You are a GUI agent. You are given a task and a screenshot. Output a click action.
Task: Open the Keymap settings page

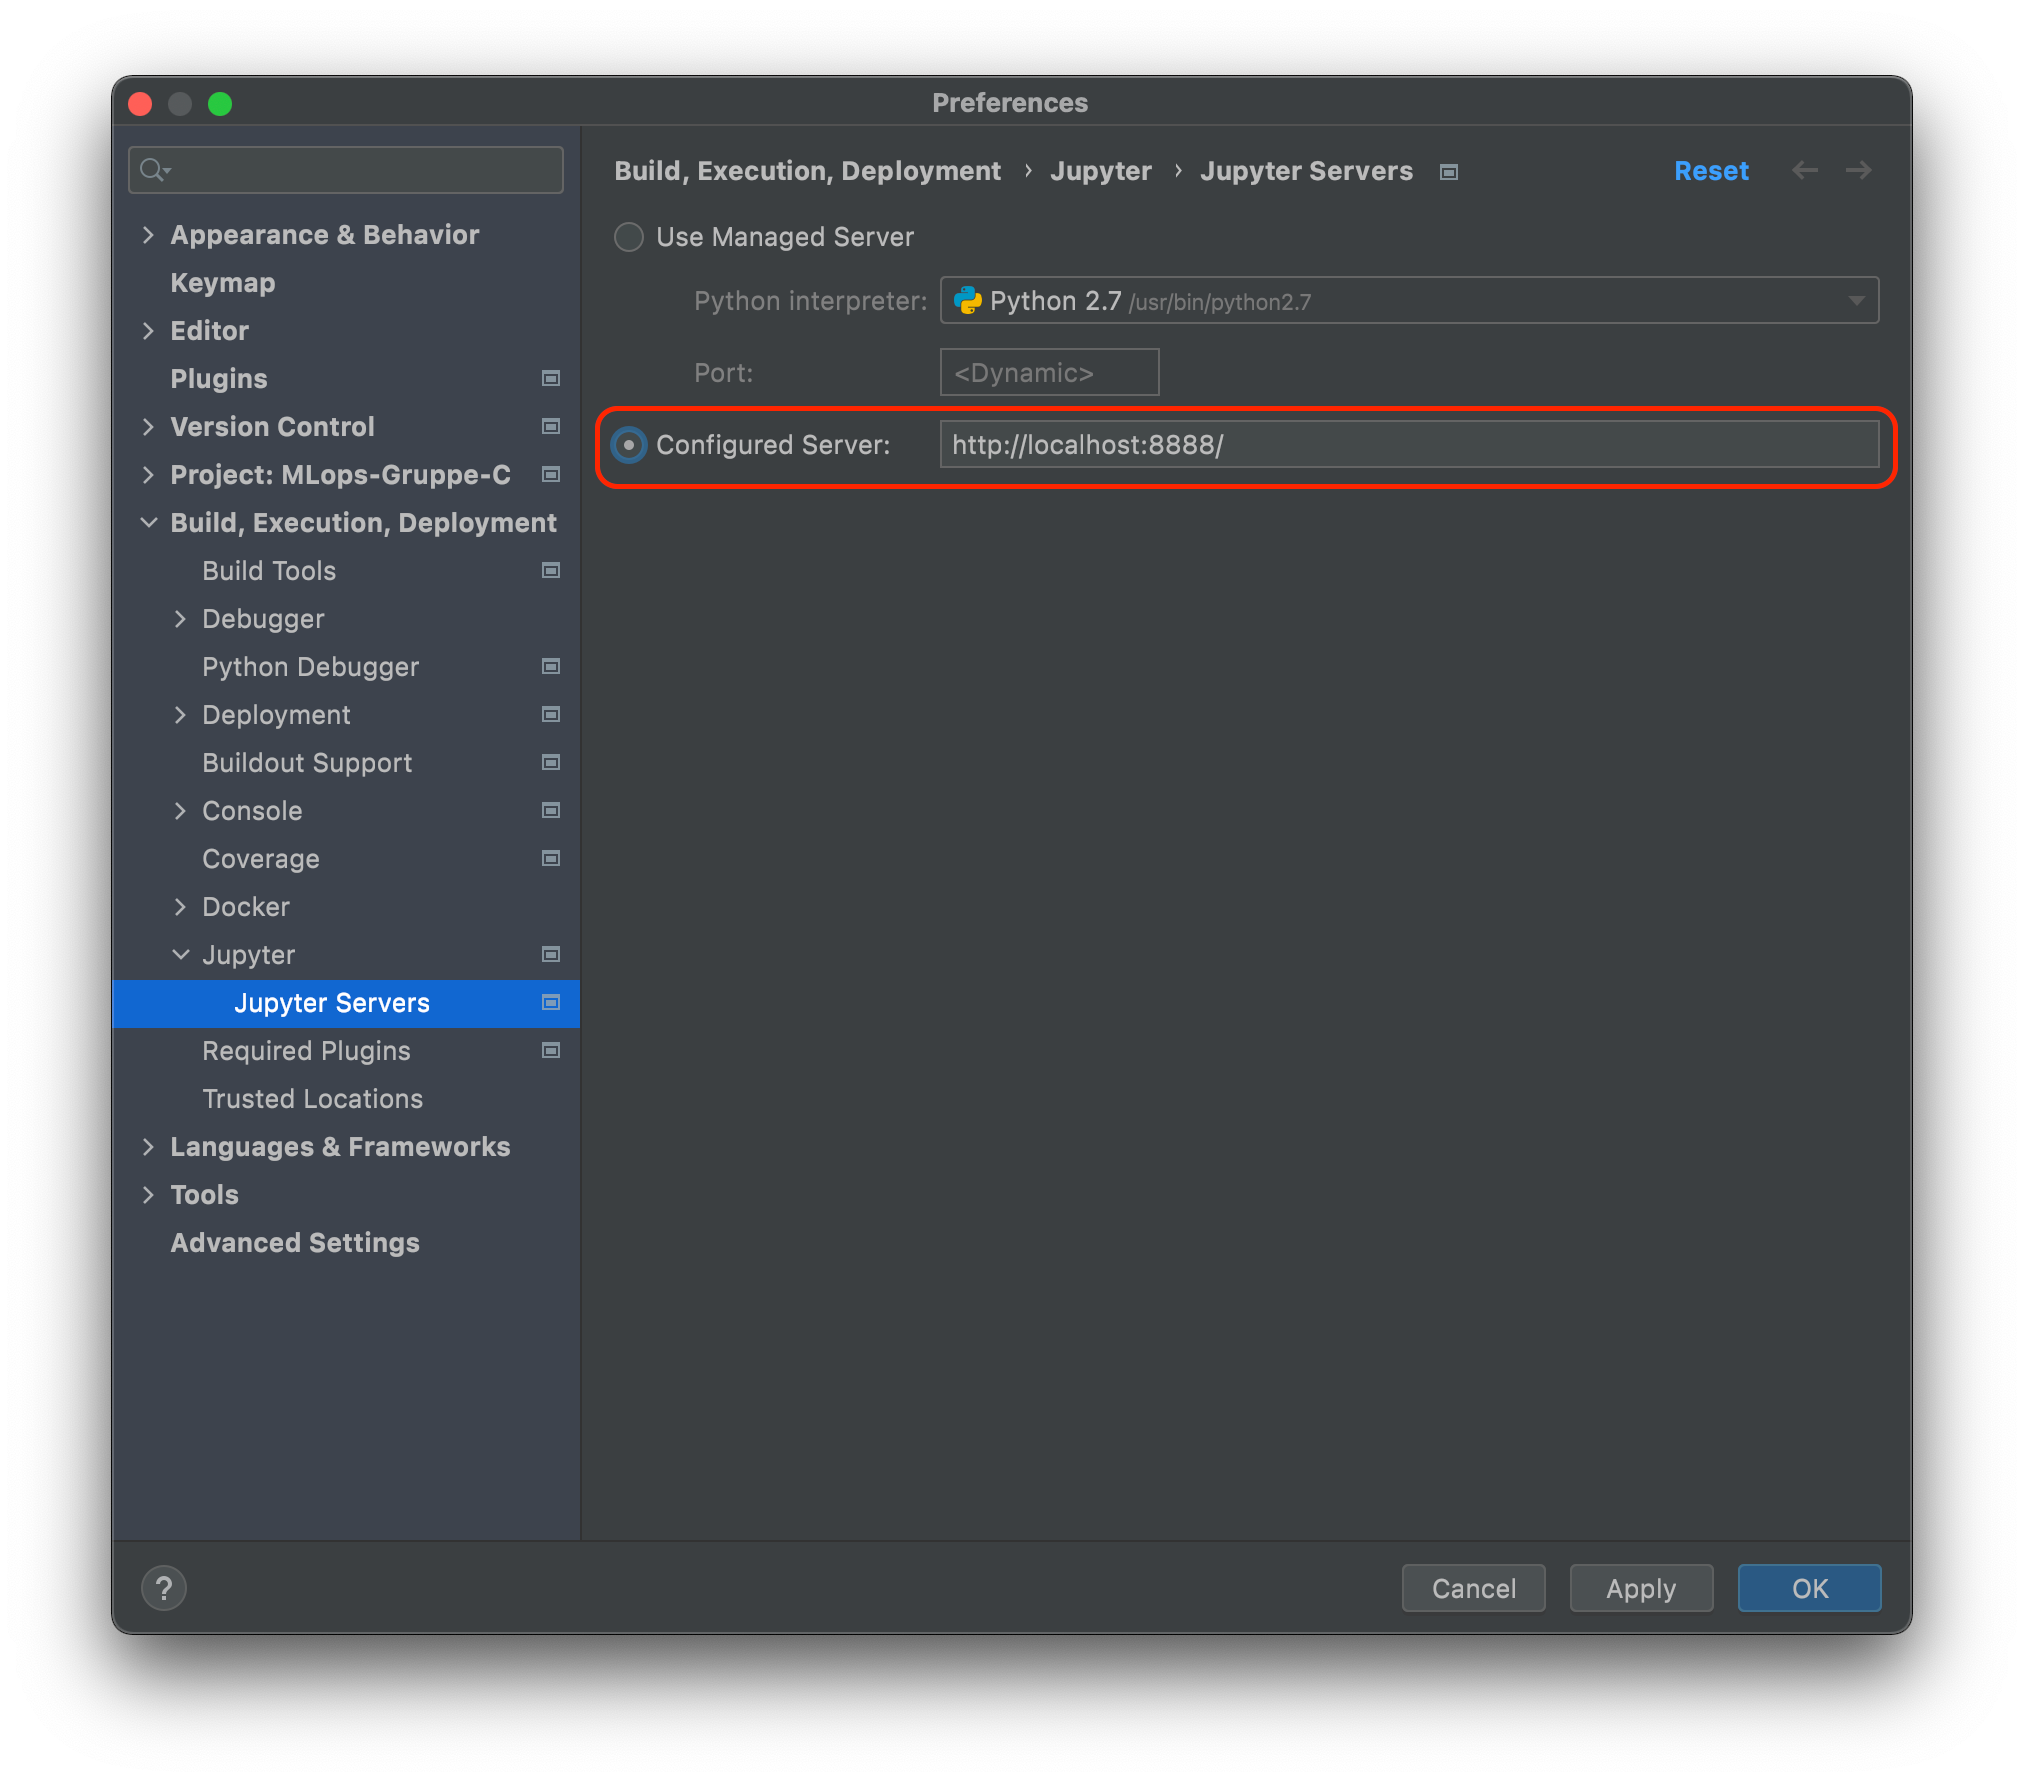pos(222,283)
